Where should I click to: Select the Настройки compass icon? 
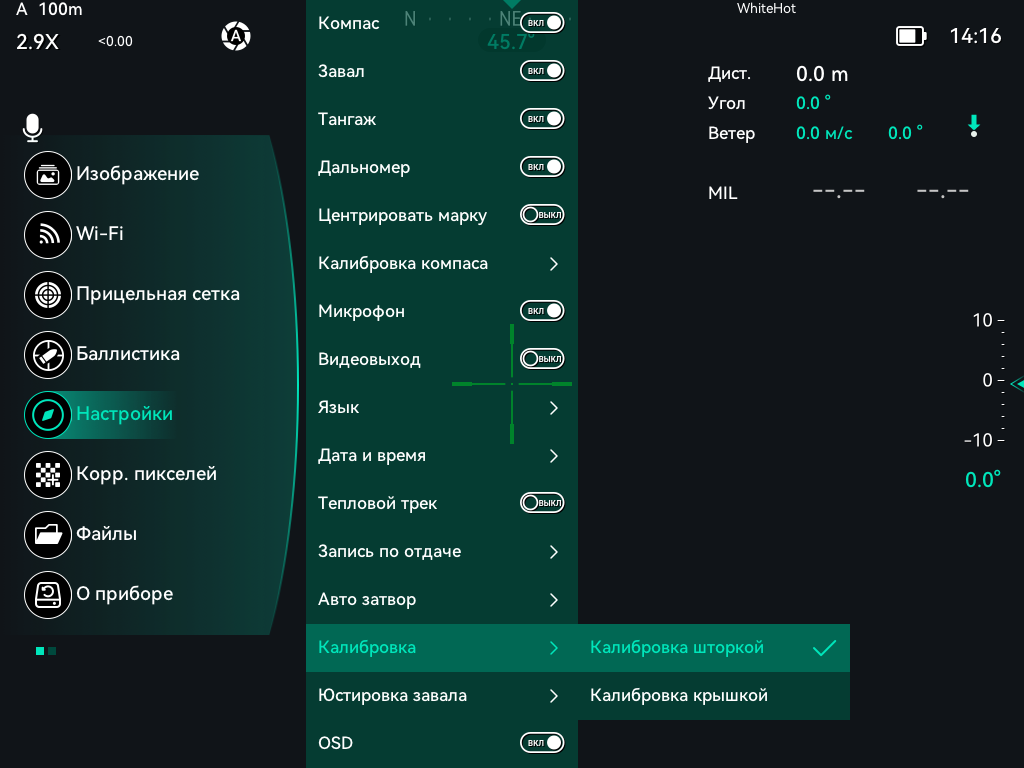click(48, 415)
